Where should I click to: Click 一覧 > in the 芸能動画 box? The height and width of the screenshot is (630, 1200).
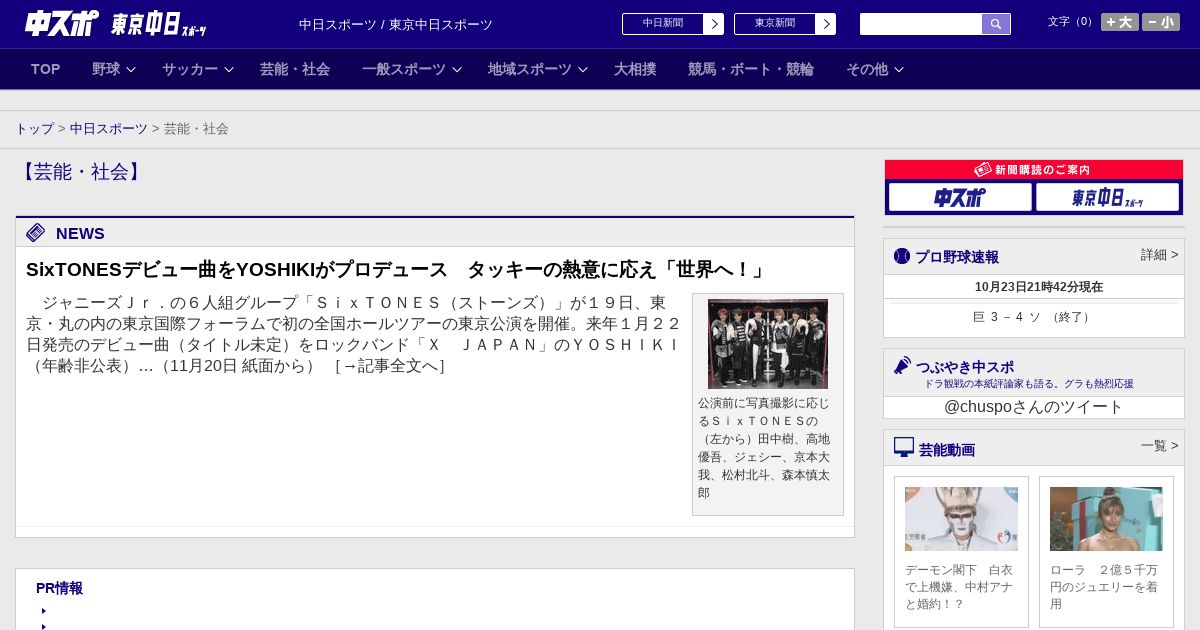tap(1160, 446)
